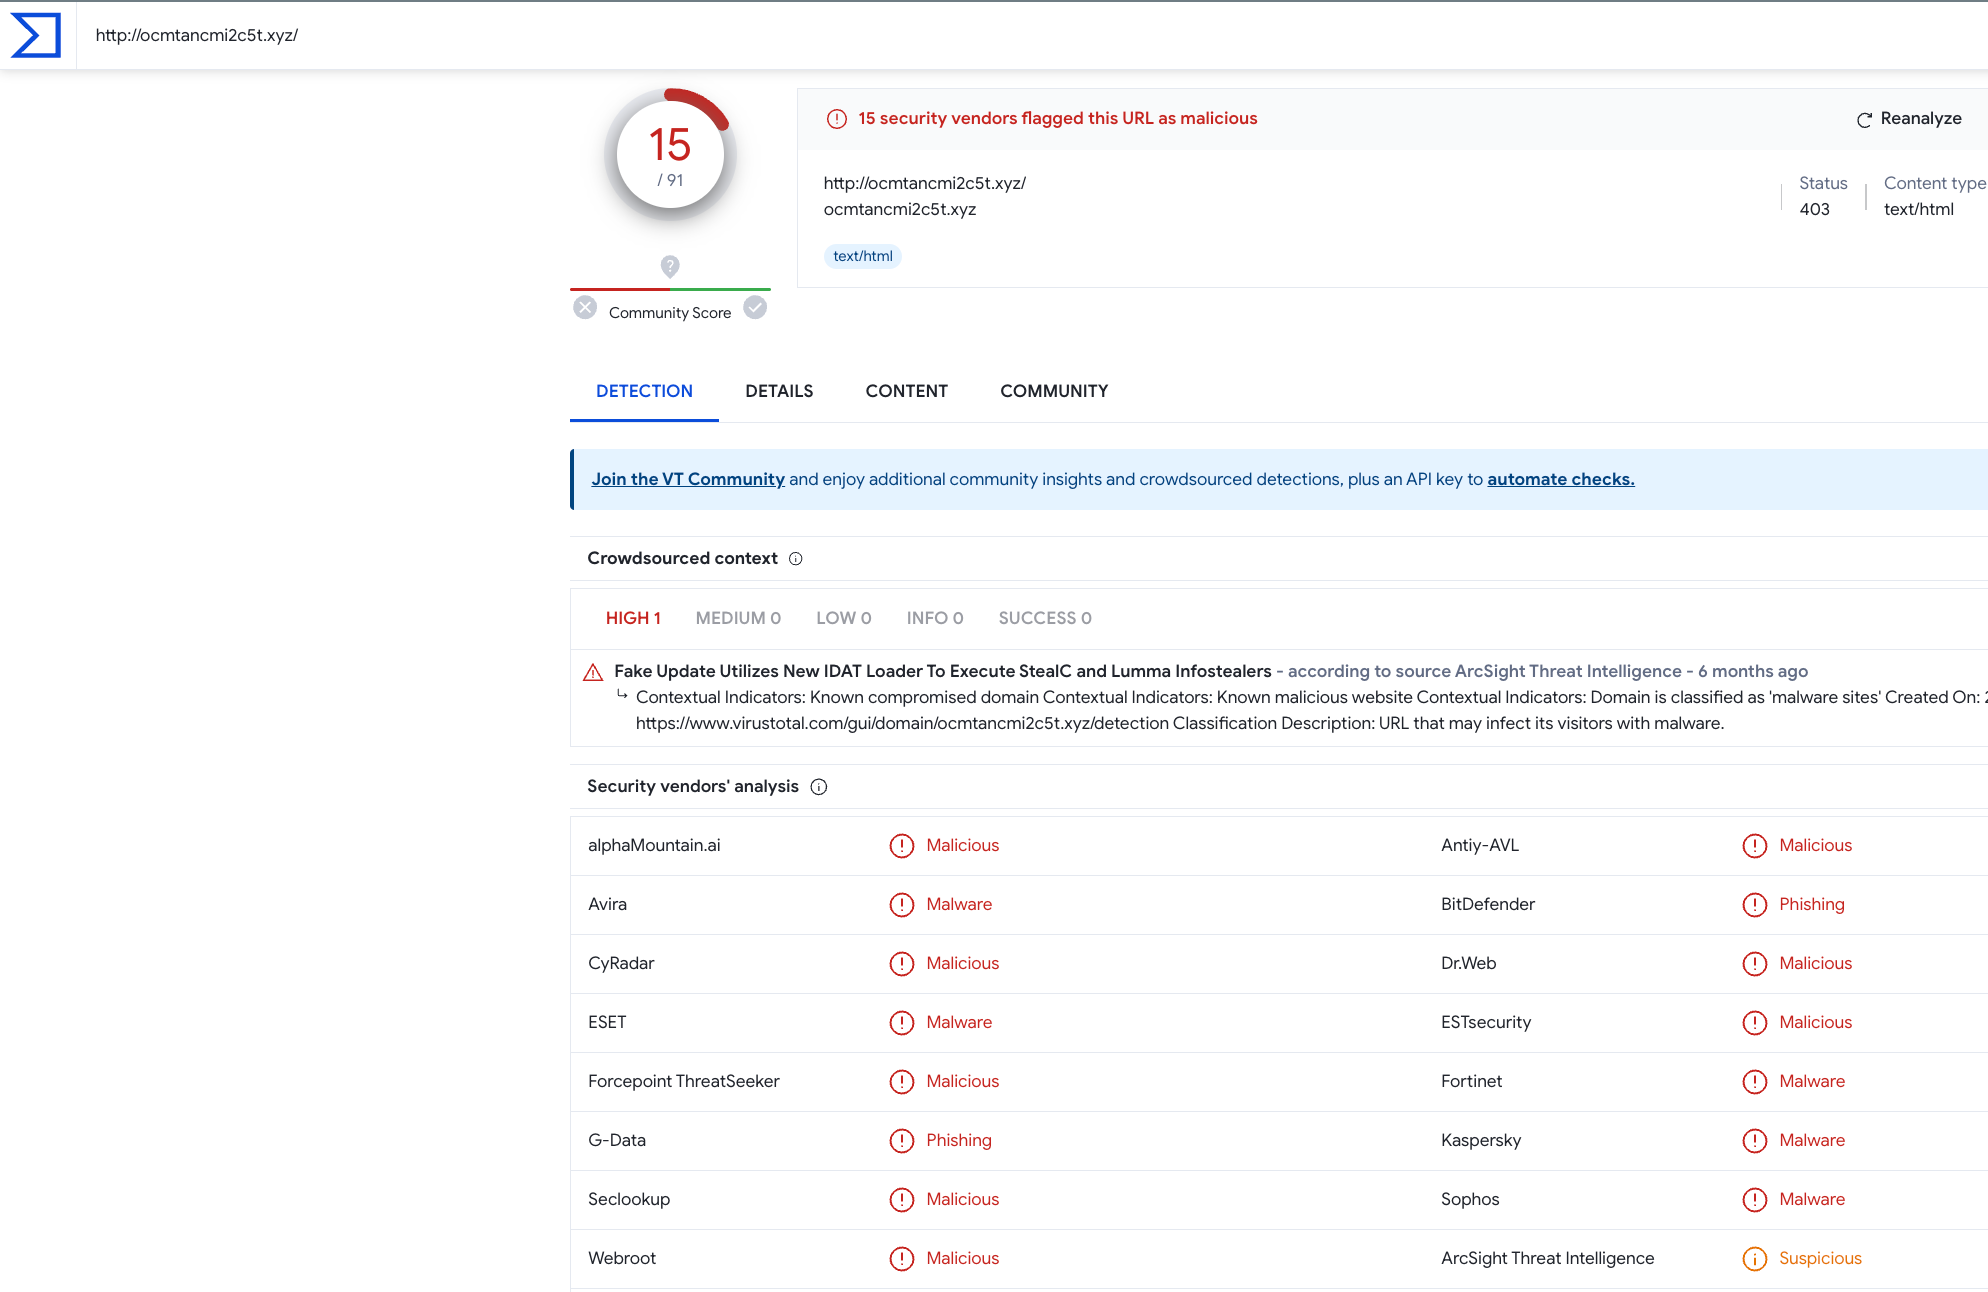Click the G-Data phishing alert icon
Screen dimensions: 1988x1292
(902, 1141)
